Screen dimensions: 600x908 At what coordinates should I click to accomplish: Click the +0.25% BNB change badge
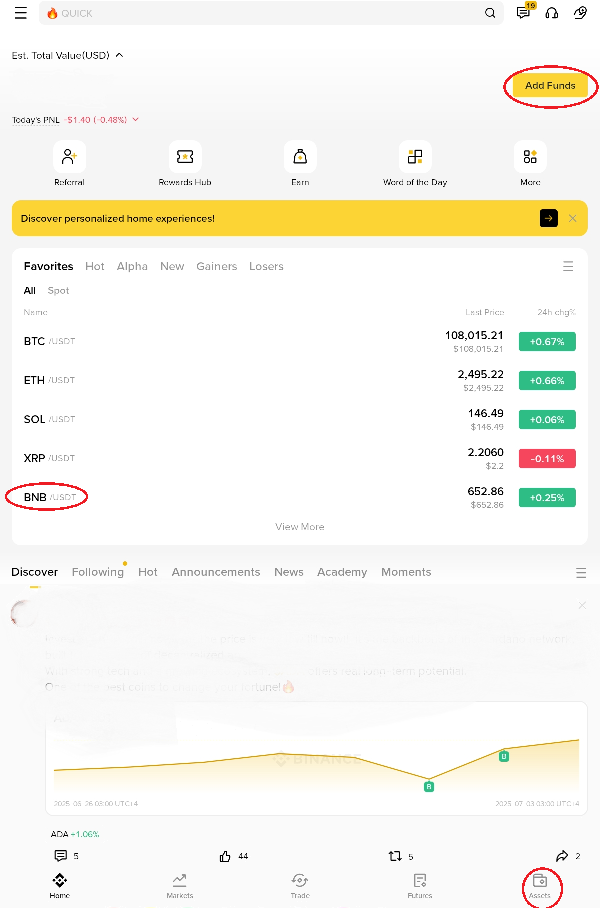coord(547,497)
